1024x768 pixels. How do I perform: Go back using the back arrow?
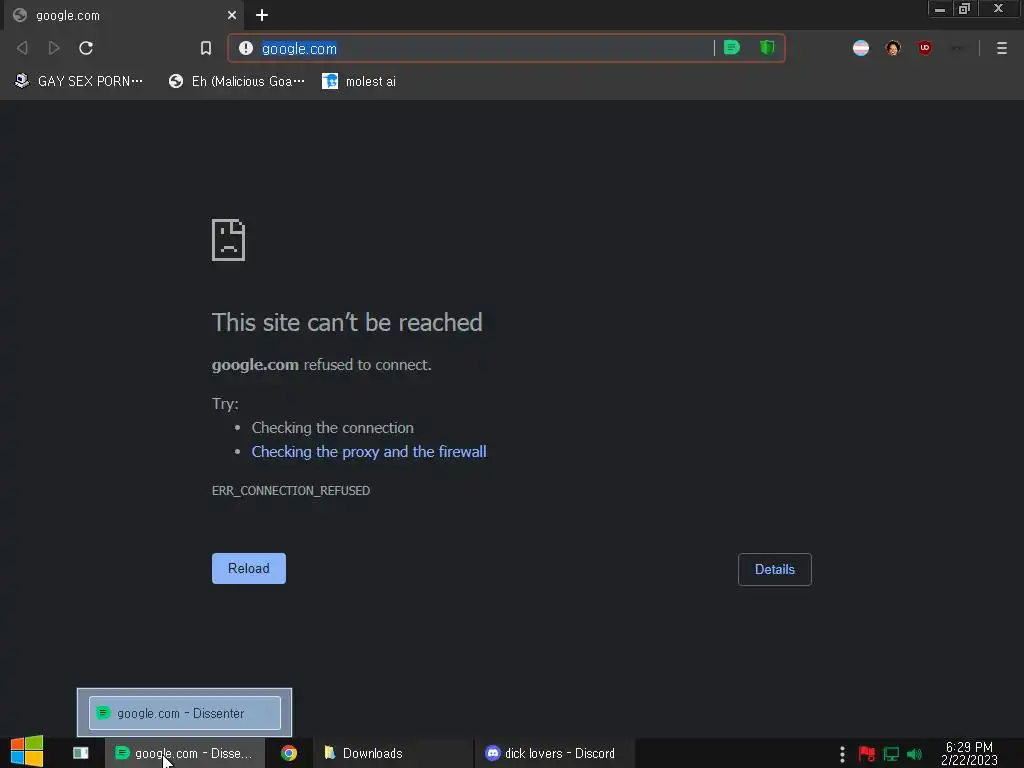(x=22, y=48)
